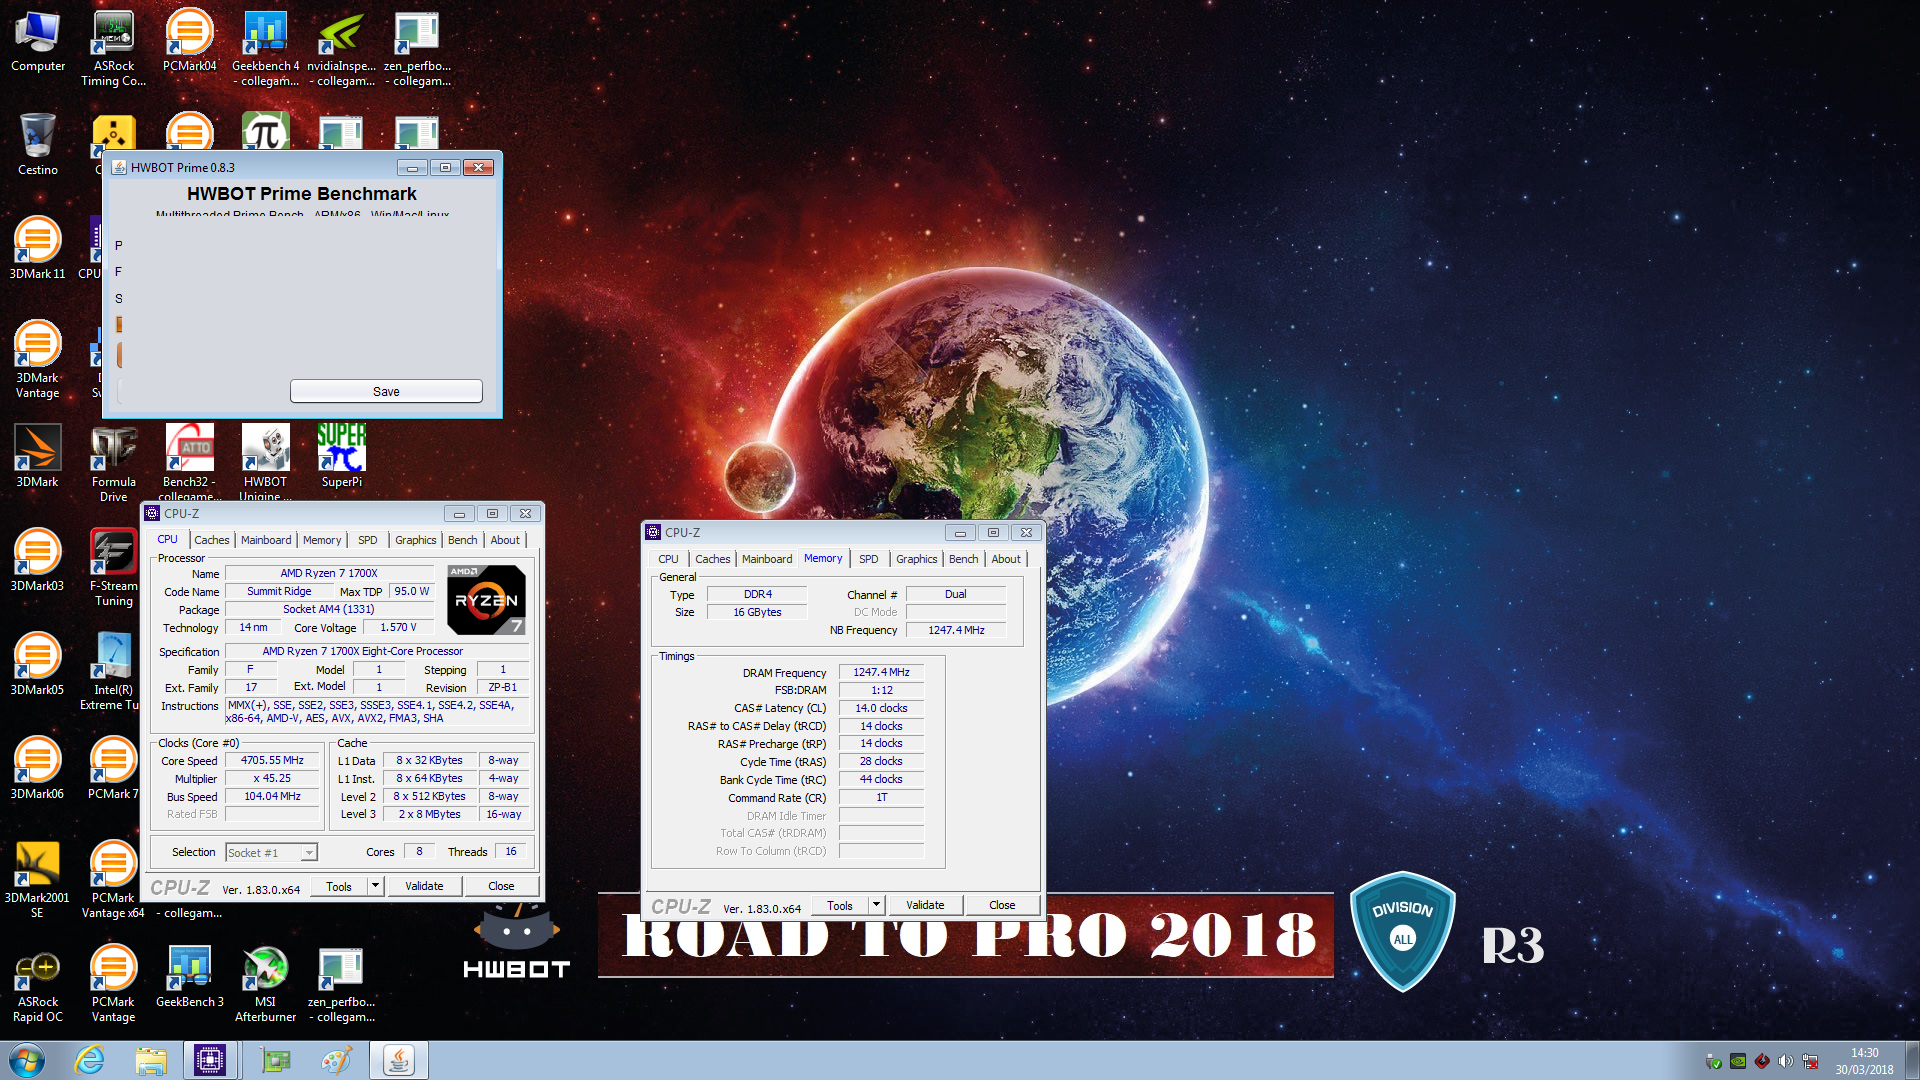The image size is (1920, 1080).
Task: Click Close in left CPU-Z window
Action: [501, 886]
